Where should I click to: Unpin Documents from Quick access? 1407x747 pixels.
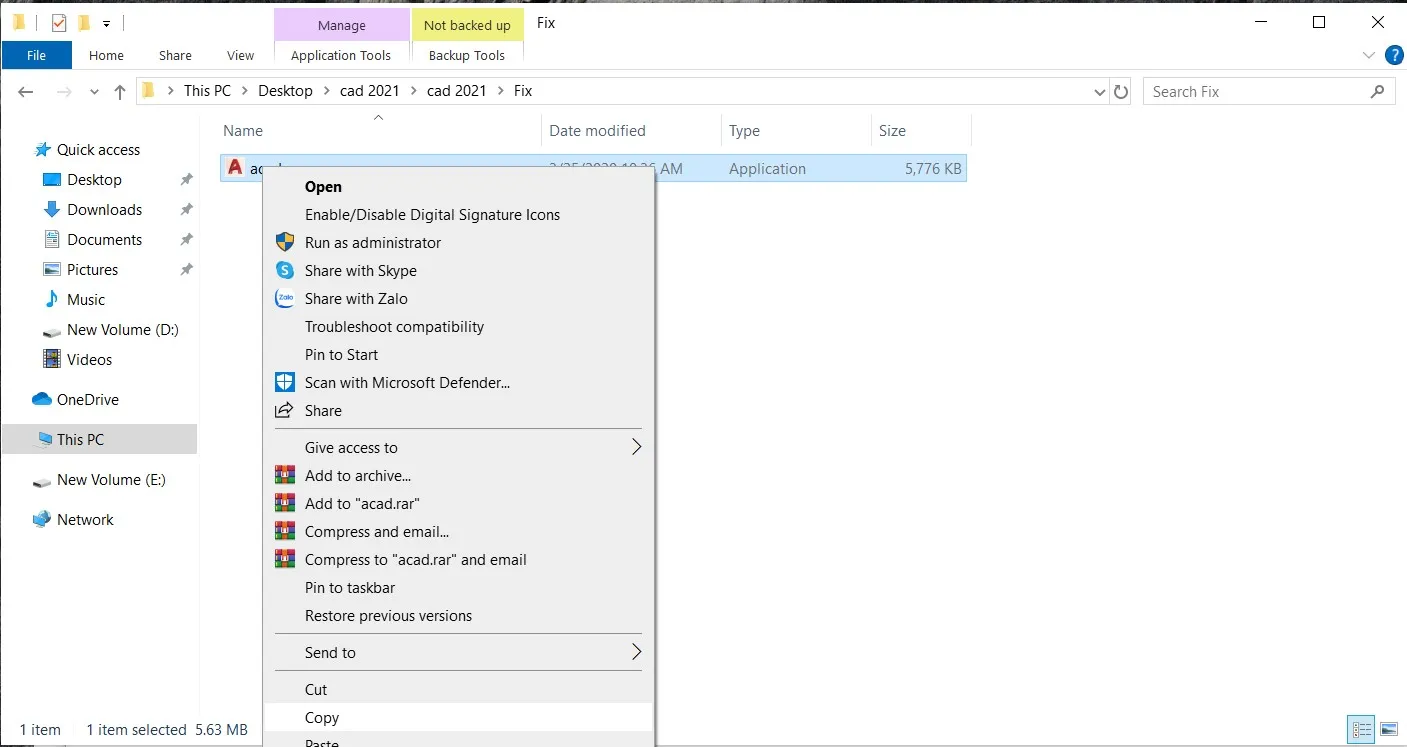(185, 239)
